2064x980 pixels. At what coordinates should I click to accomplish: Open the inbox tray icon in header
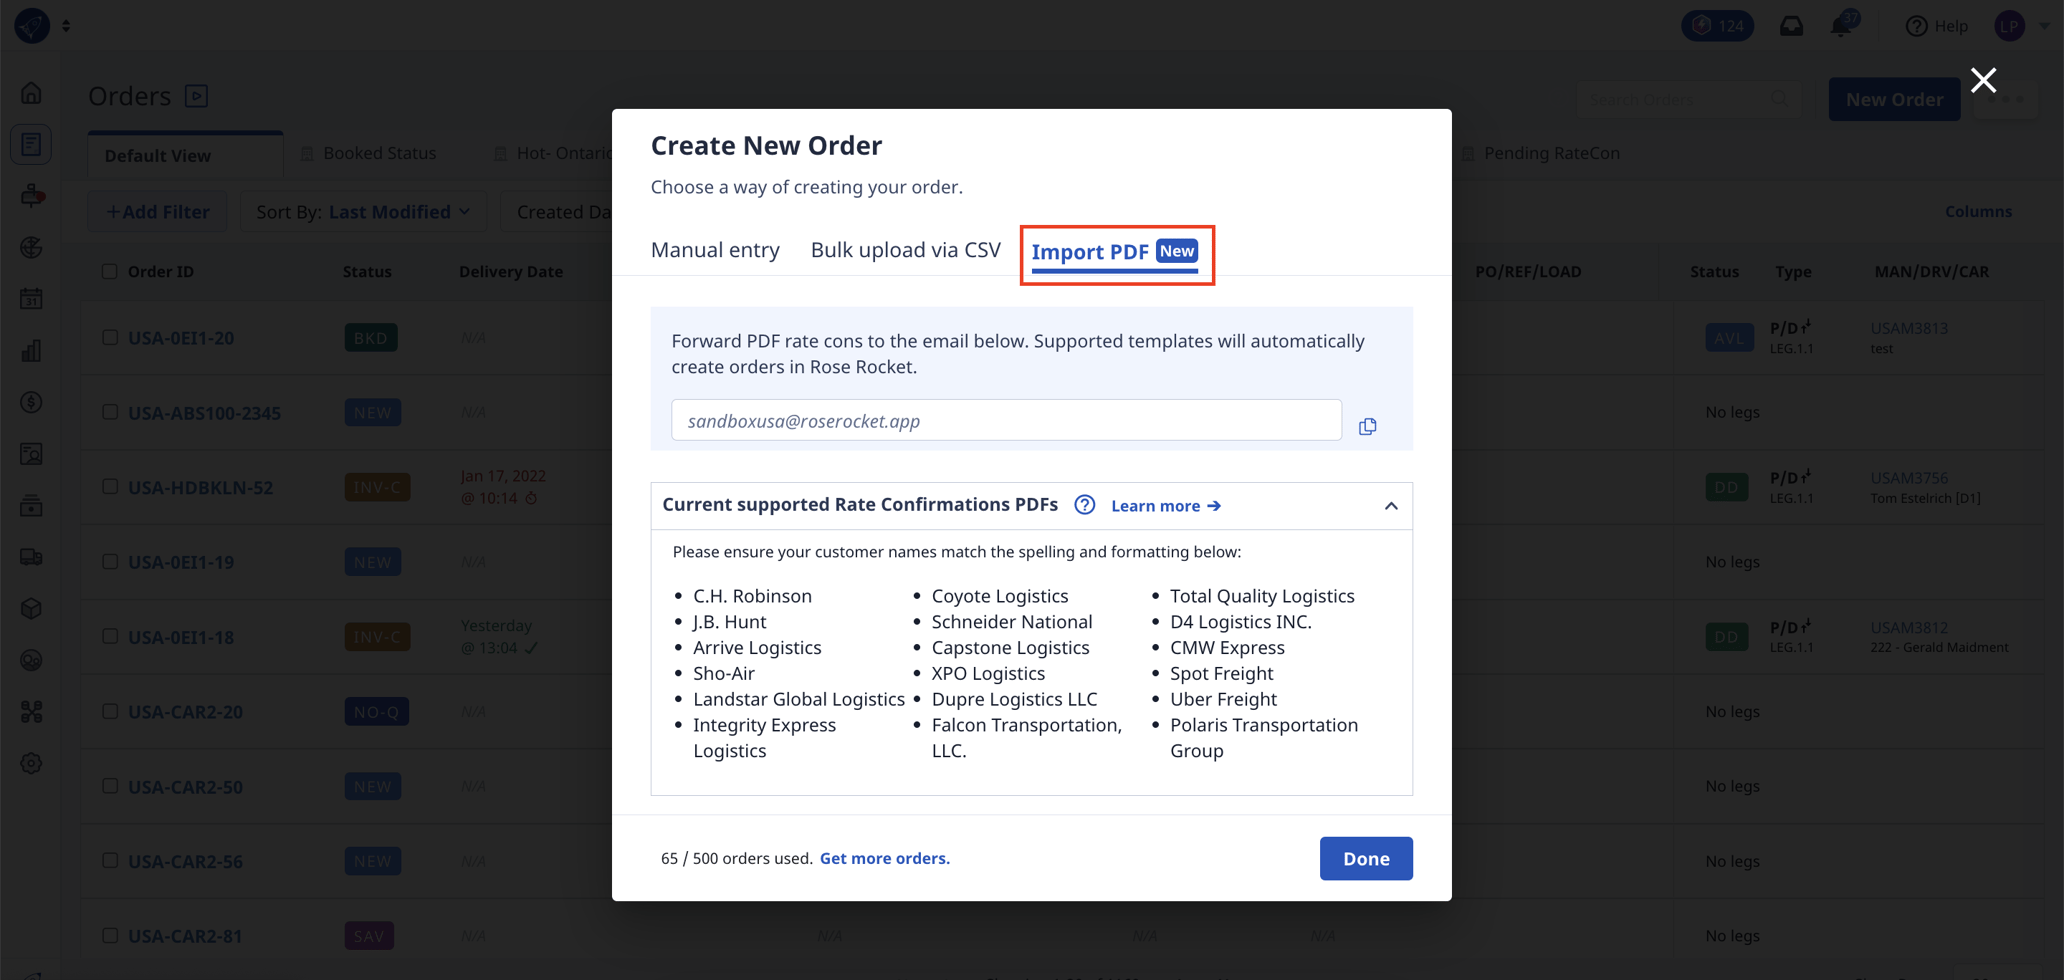pos(1791,26)
